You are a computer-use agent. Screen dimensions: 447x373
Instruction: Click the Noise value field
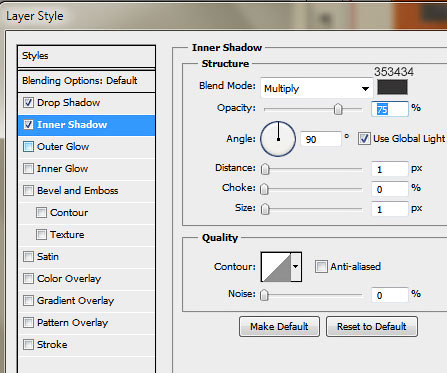pos(390,295)
